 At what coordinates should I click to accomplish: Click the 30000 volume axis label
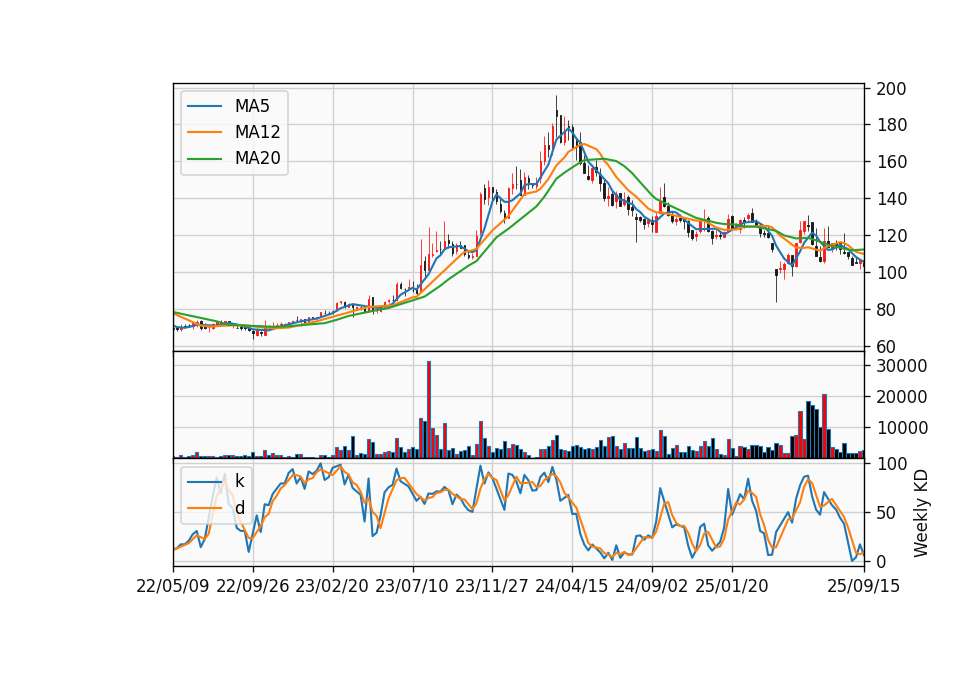coord(901,366)
